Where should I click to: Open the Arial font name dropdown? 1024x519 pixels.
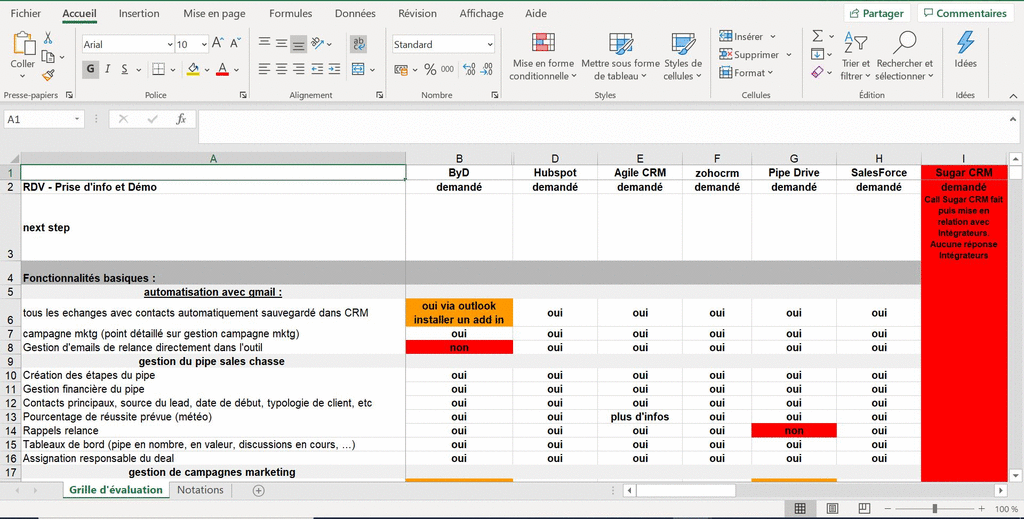[x=170, y=44]
